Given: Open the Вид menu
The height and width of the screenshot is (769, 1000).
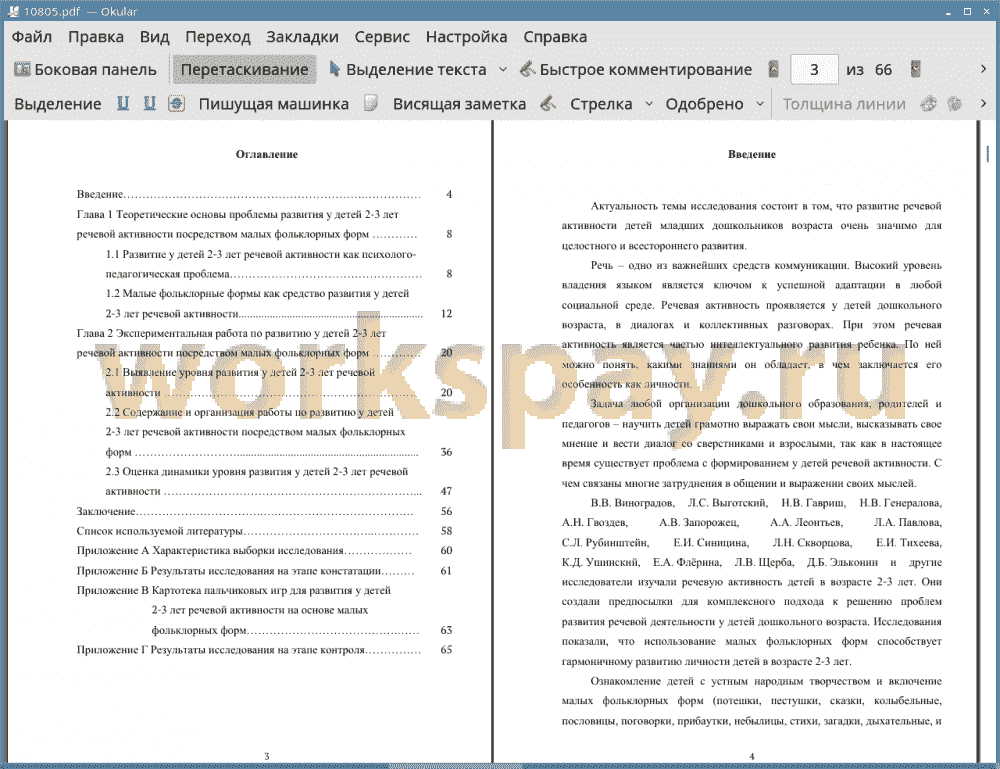Looking at the screenshot, I should [x=154, y=37].
